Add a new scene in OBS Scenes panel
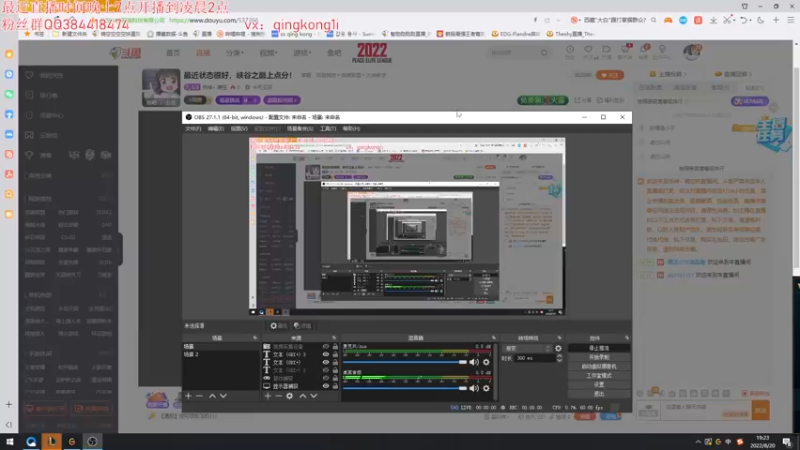 click(x=188, y=396)
